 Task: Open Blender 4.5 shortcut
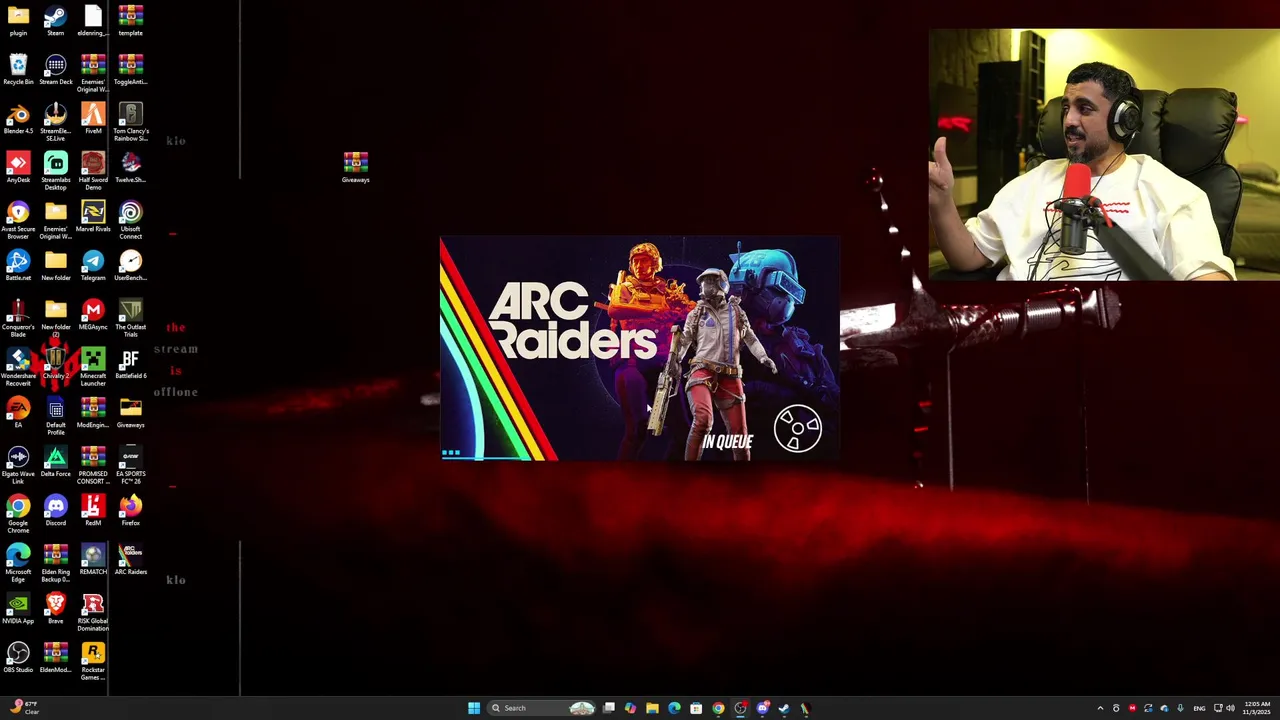click(x=18, y=119)
